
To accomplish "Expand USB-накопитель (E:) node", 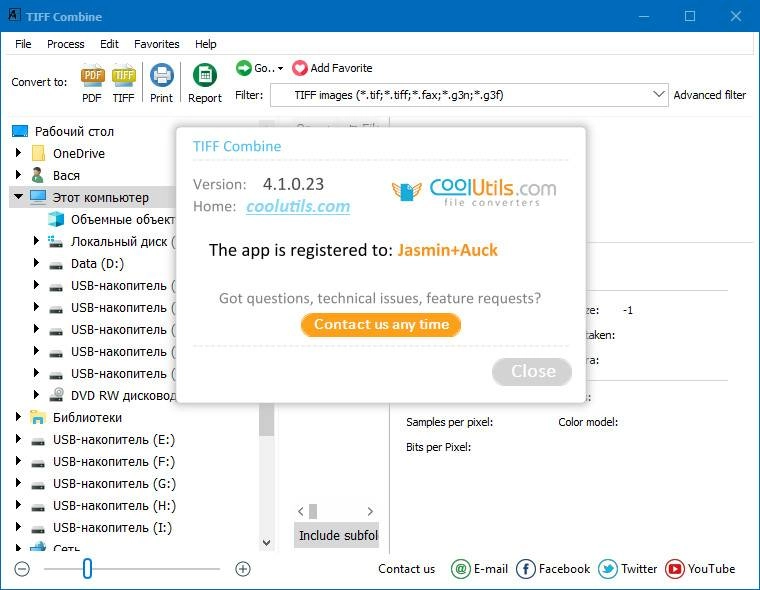I will [x=18, y=439].
